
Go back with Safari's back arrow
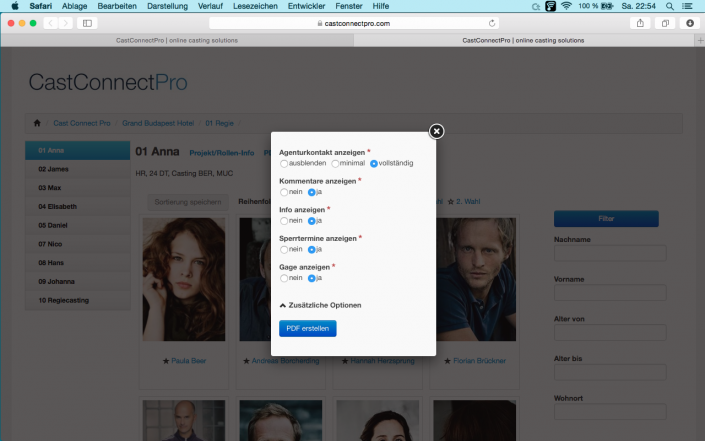tap(51, 23)
